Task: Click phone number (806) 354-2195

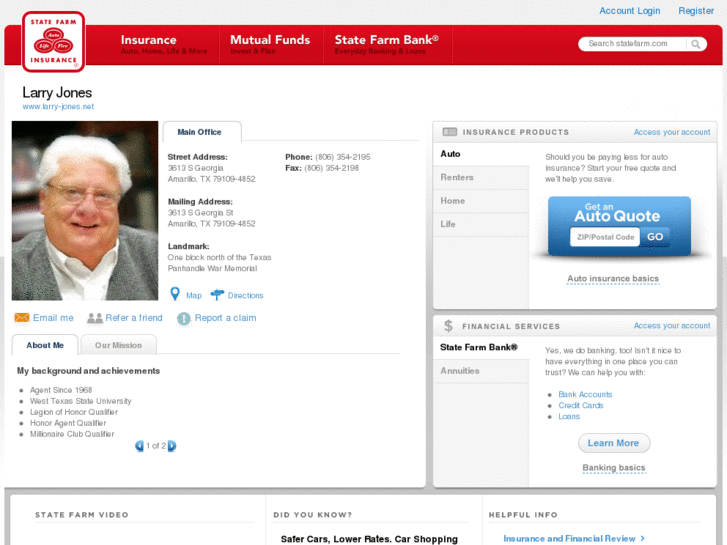Action: (343, 157)
